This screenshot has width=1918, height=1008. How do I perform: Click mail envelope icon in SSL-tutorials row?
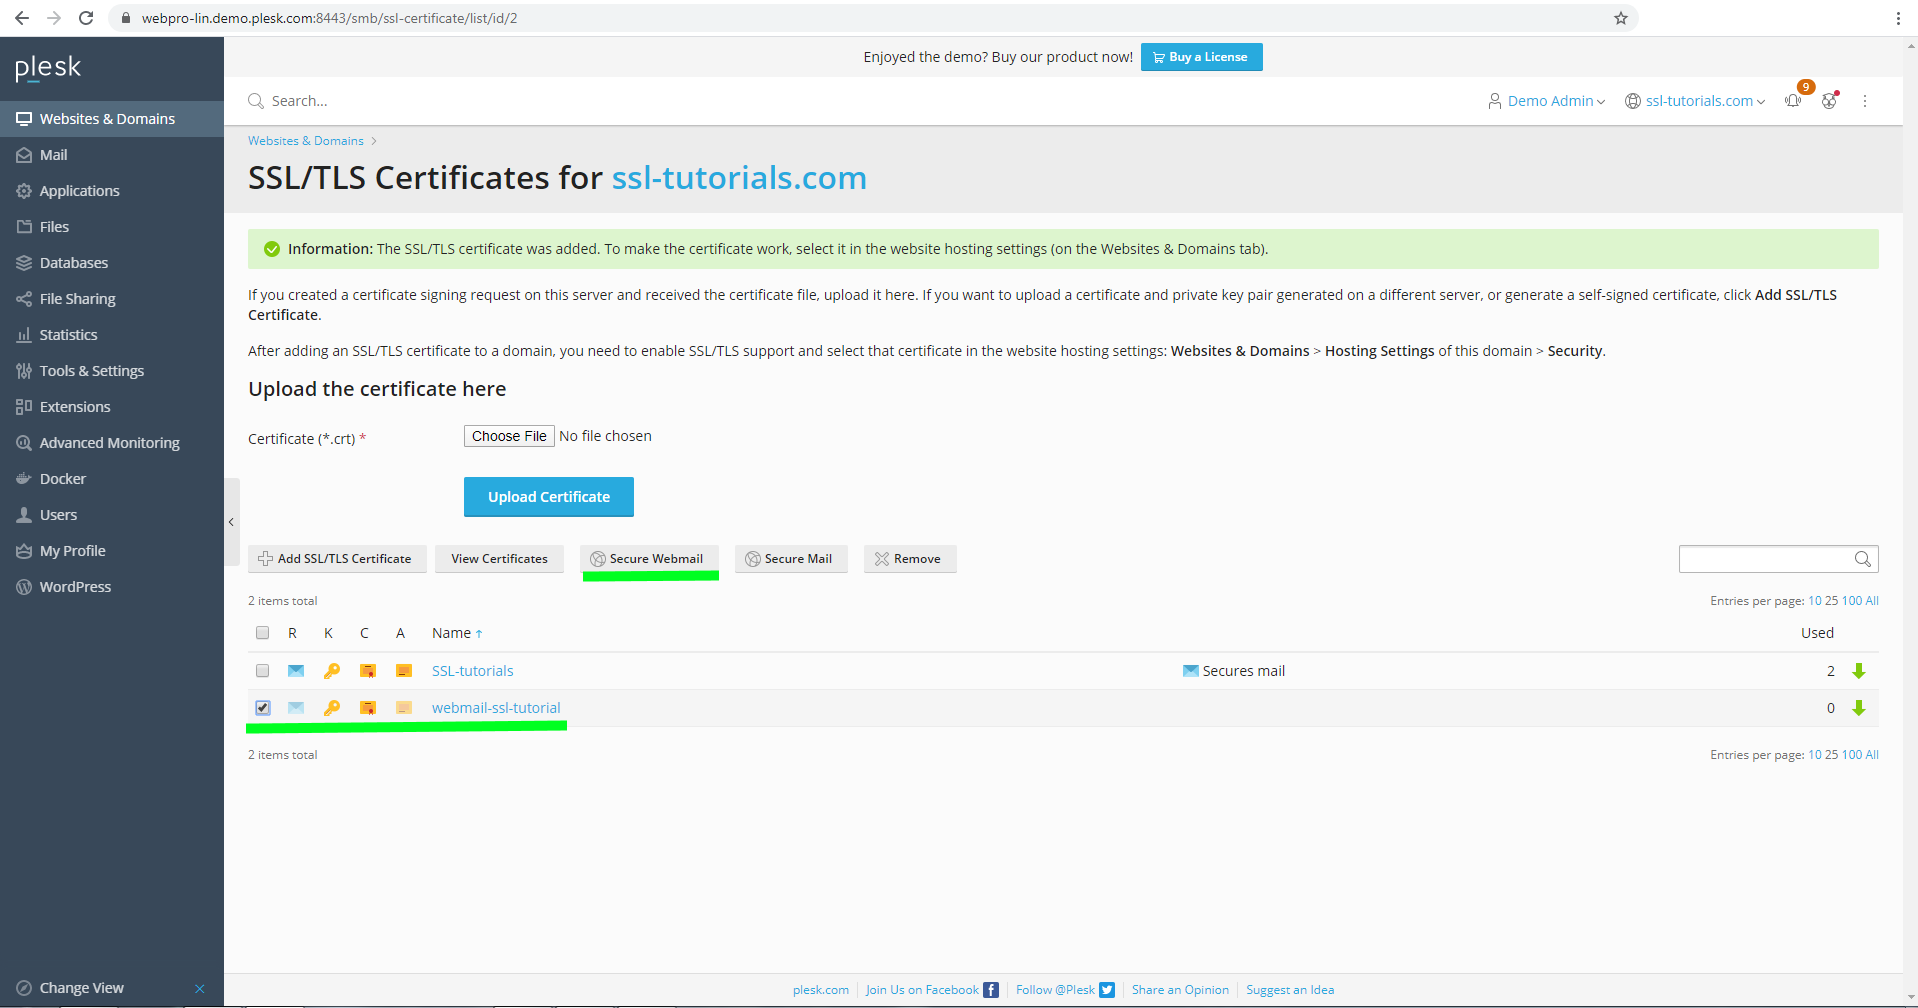pyautogui.click(x=296, y=671)
